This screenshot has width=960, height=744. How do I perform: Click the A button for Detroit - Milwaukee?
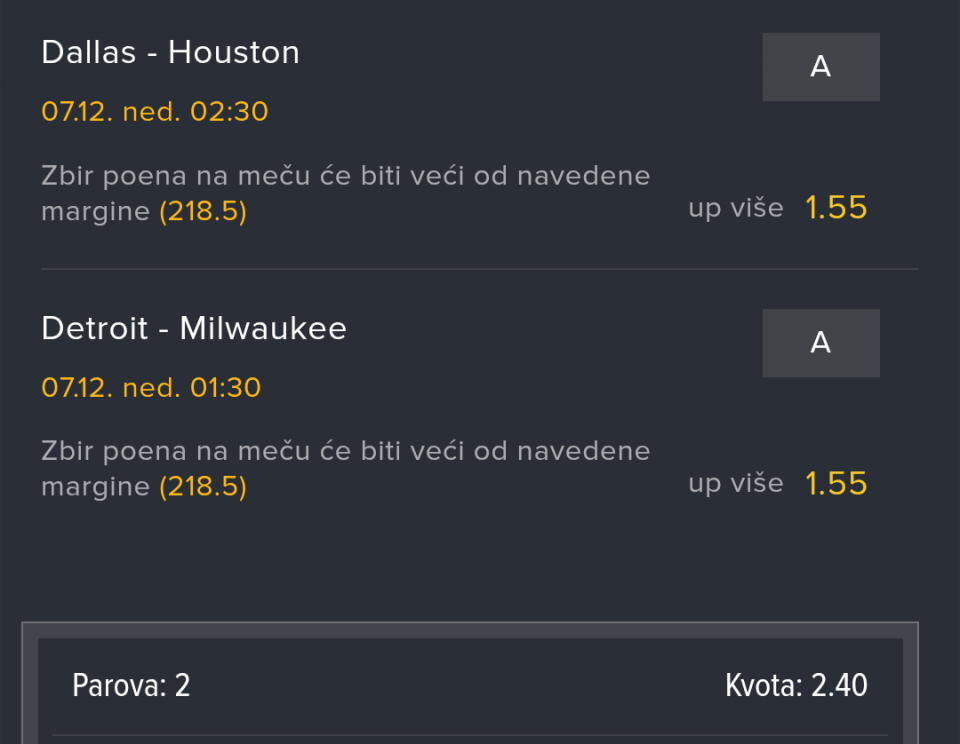coord(820,343)
